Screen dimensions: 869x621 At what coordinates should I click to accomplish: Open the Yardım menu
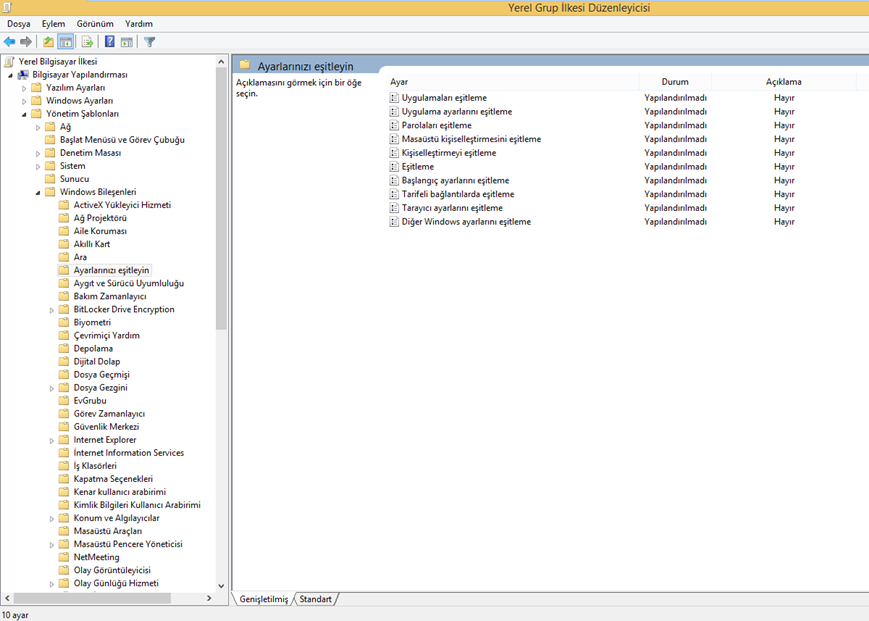click(139, 24)
